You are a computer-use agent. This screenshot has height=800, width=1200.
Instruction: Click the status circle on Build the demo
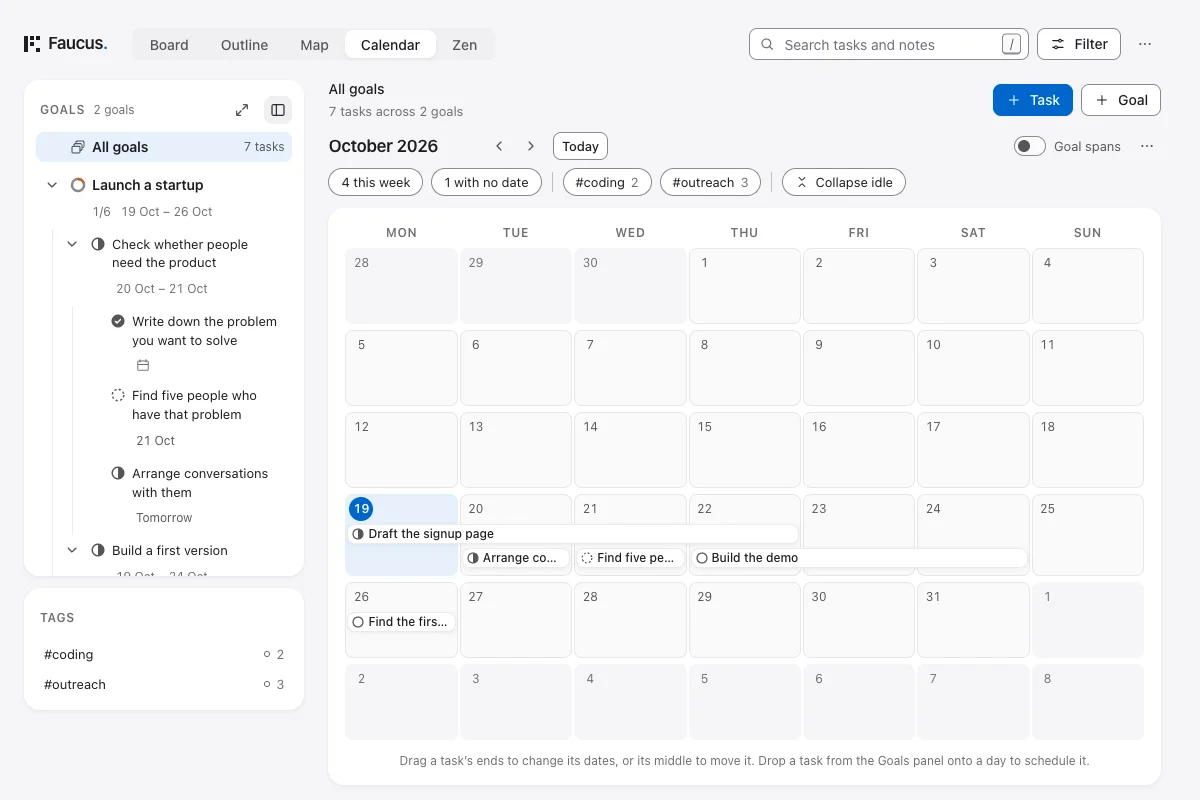[702, 558]
